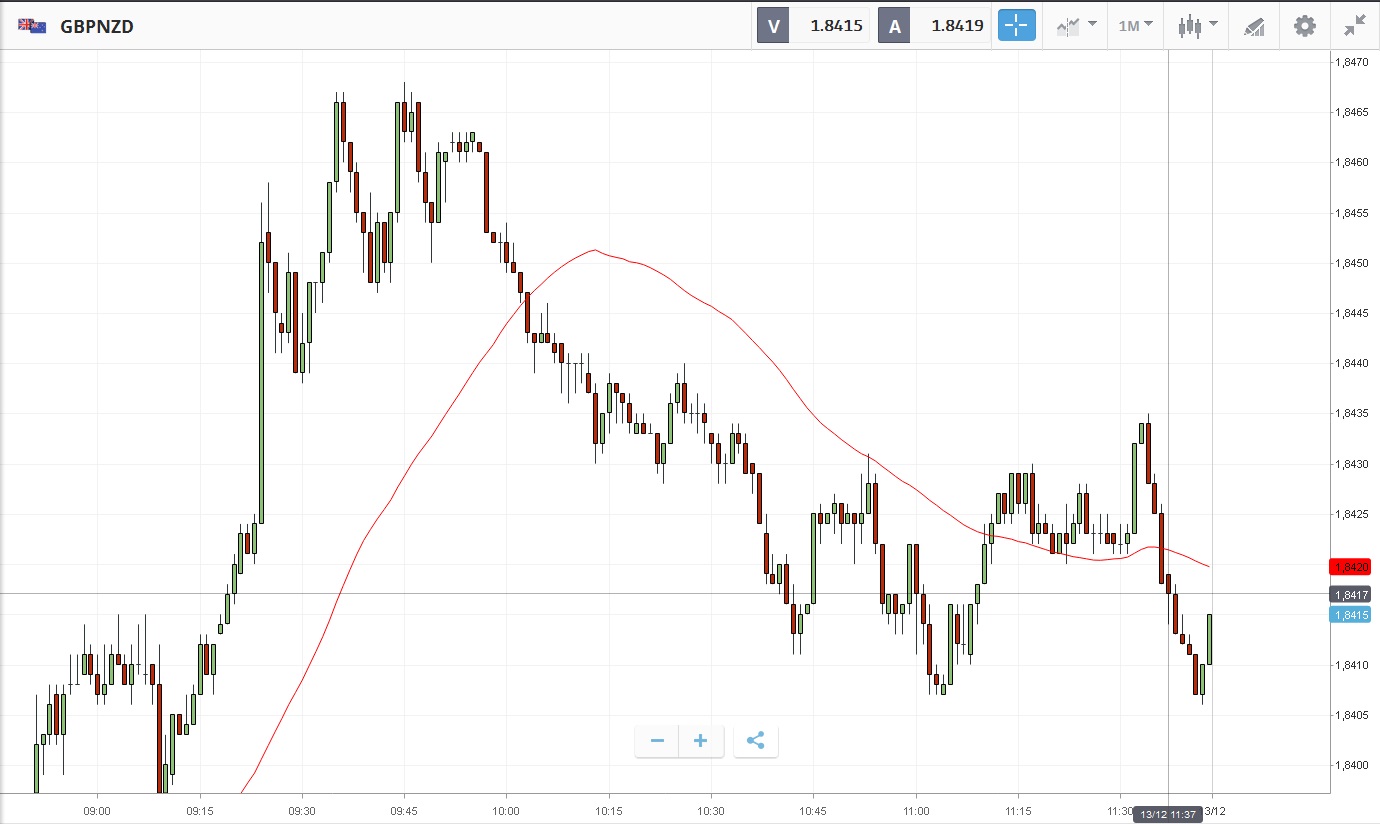
Task: Click the 1,8450 price axis label
Action: tap(1351, 263)
